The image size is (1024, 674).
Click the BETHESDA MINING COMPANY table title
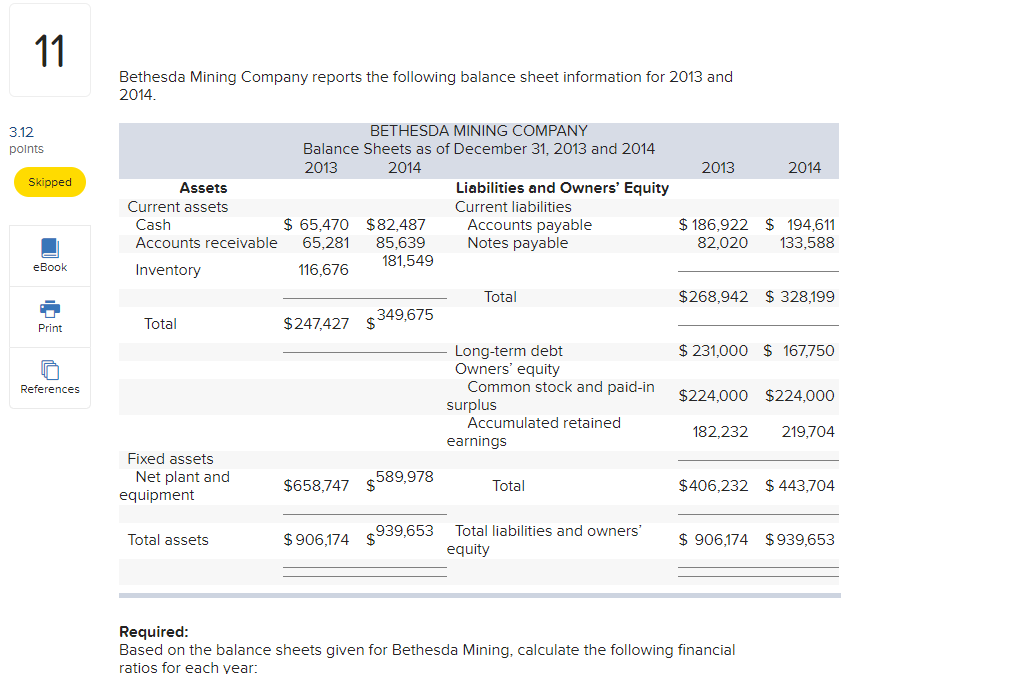point(479,131)
